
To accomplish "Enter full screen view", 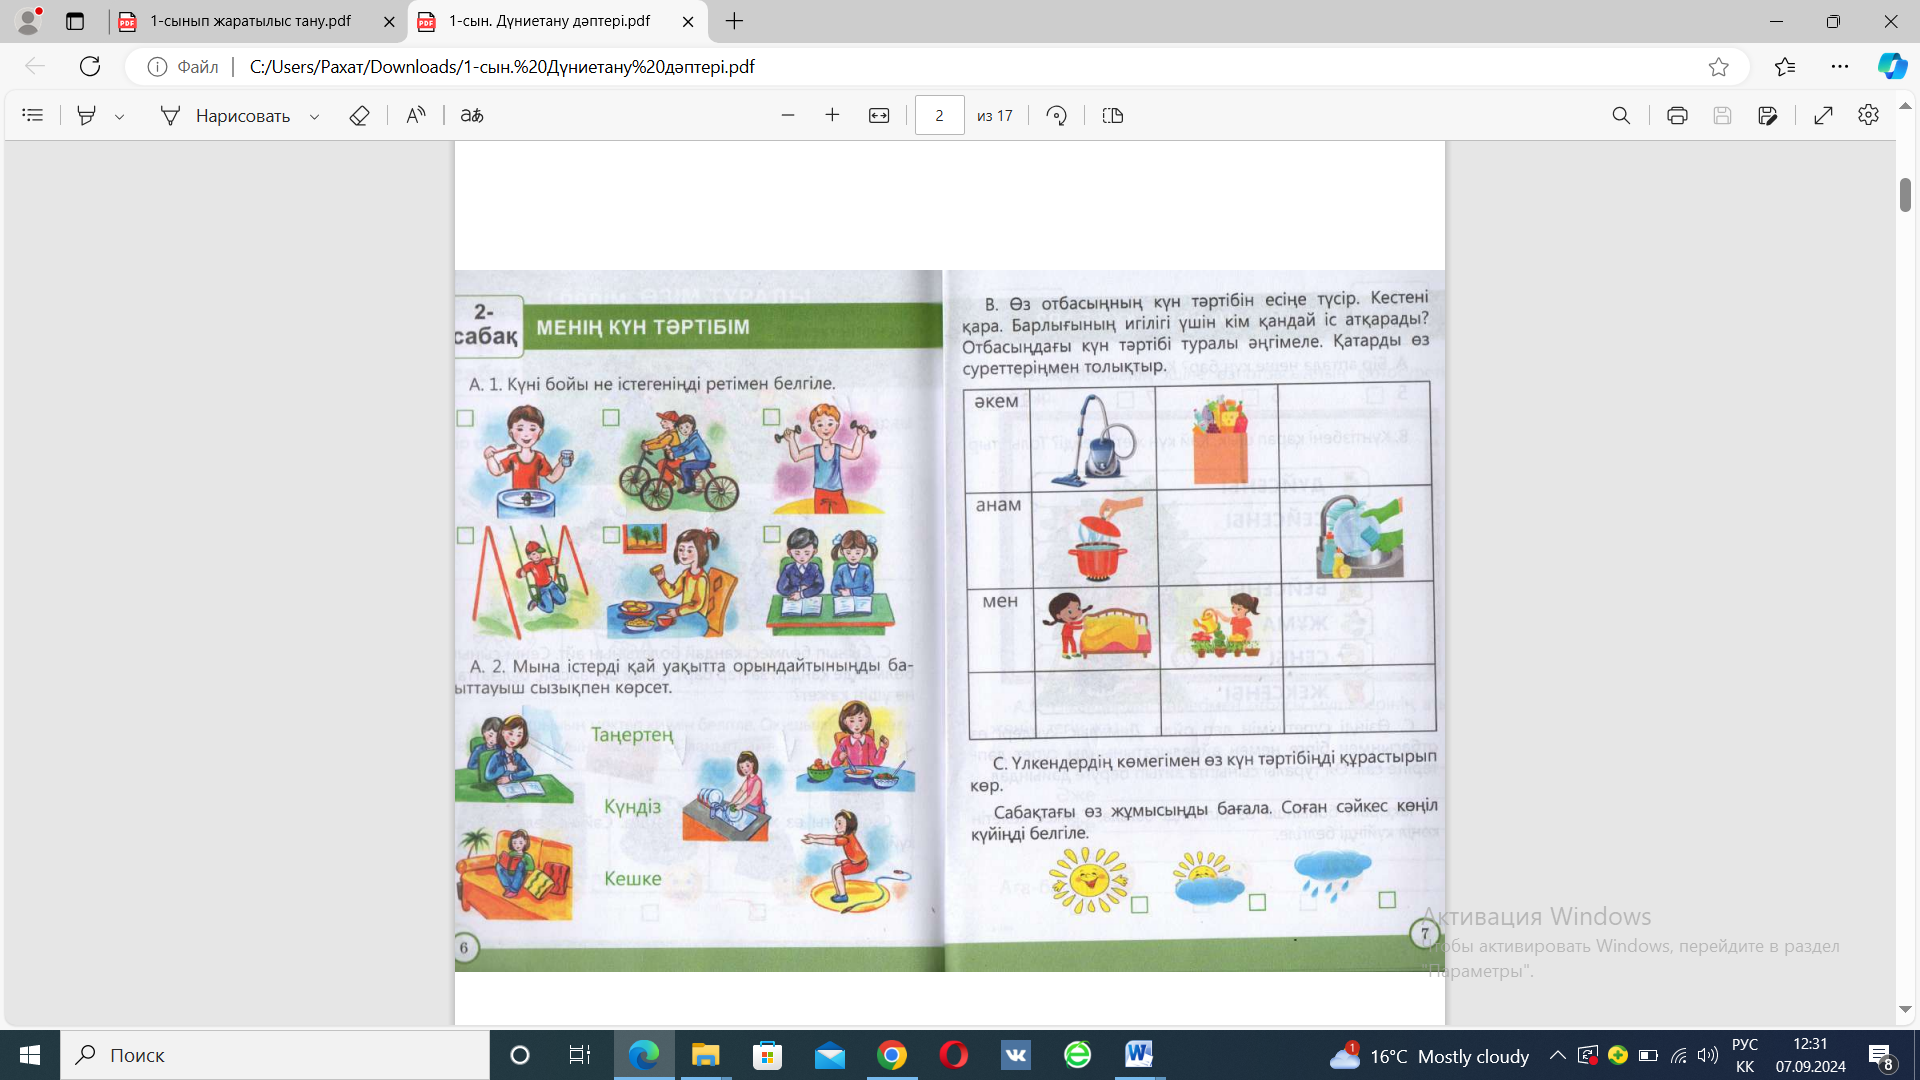I will click(x=1823, y=116).
